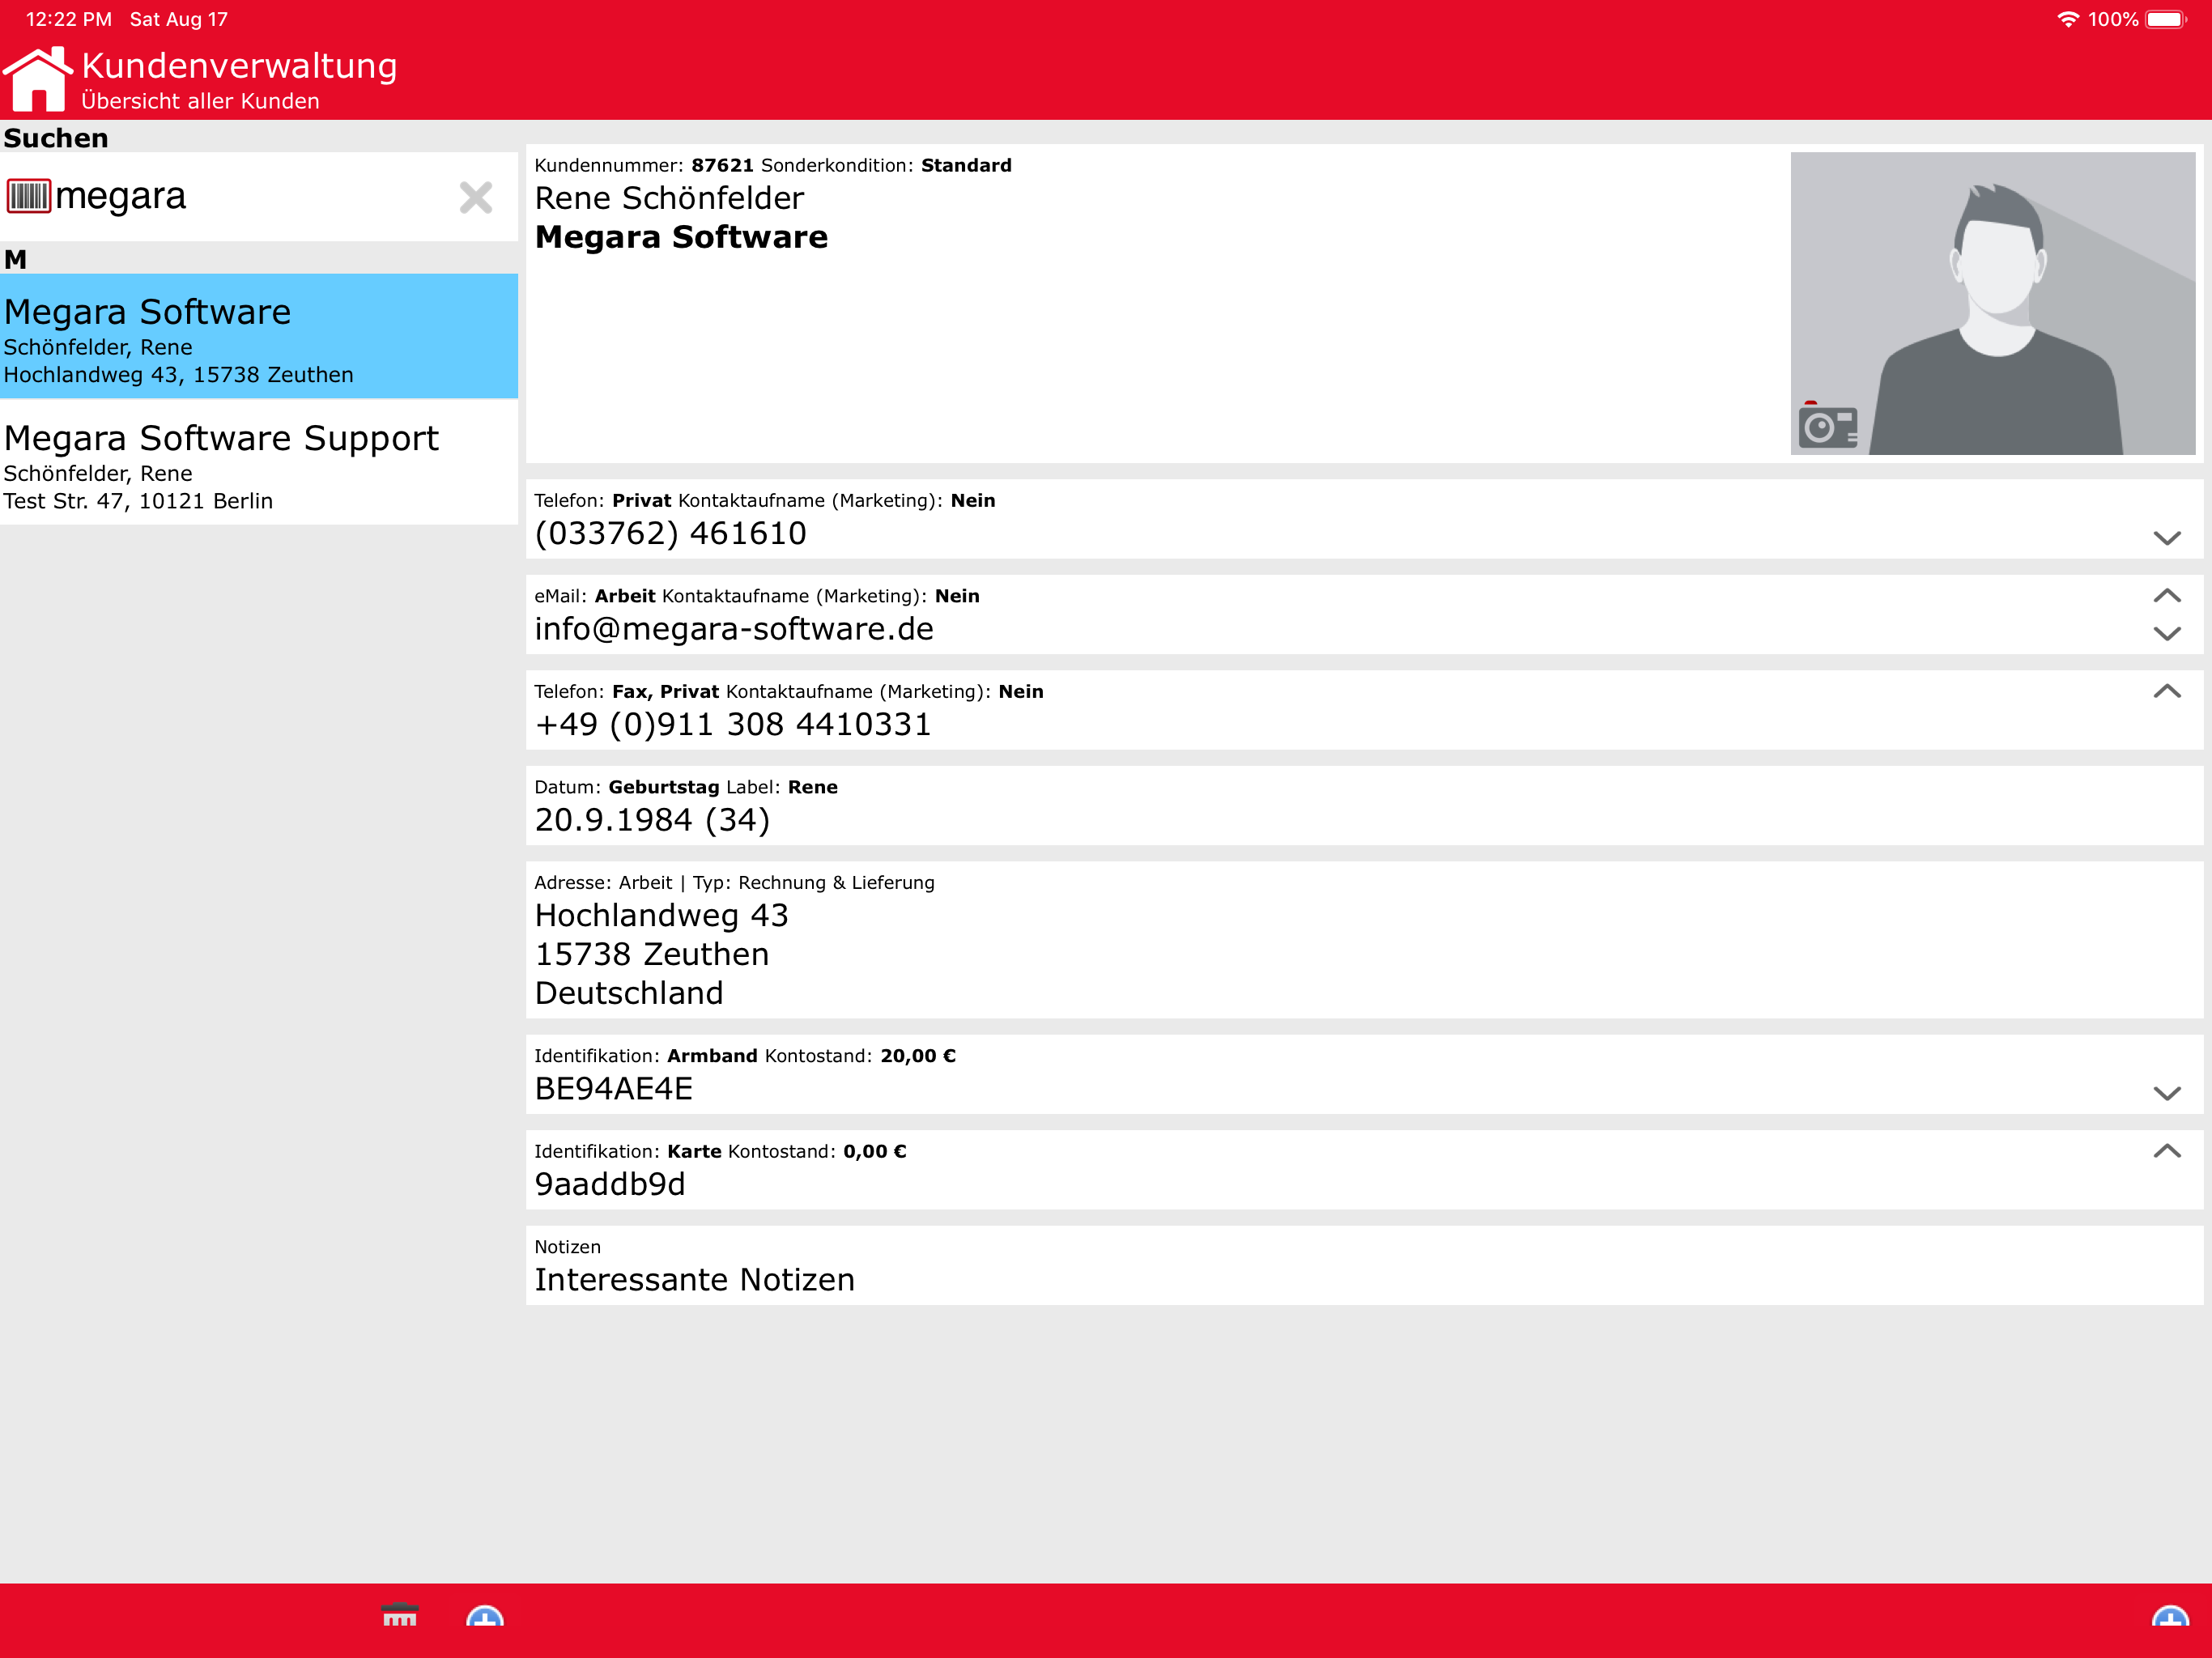Tap the Datum: Geburtstag label
The image size is (2212, 1658).
click(627, 787)
